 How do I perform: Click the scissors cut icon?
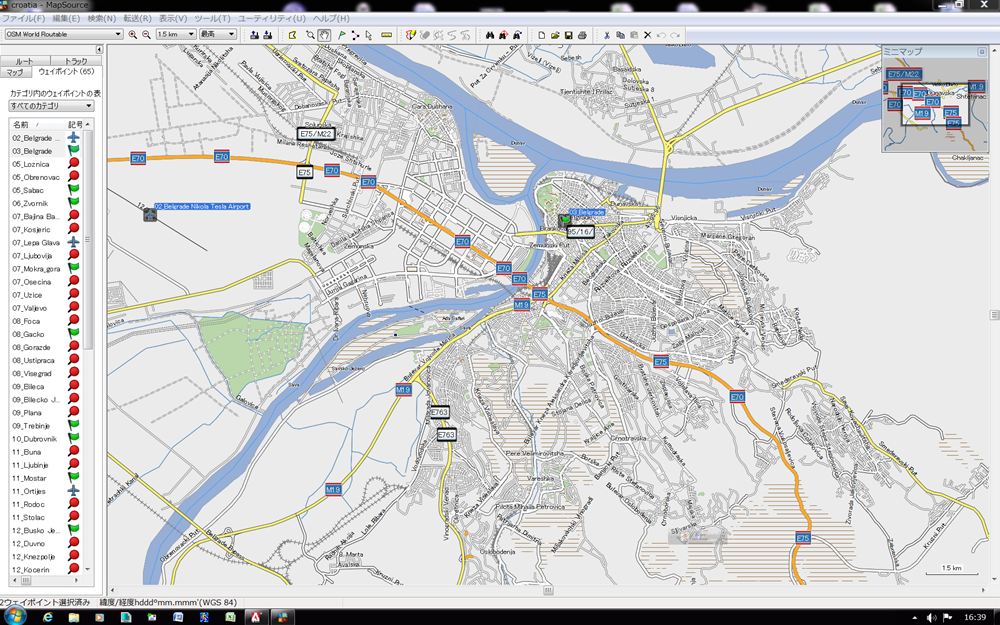click(x=606, y=34)
